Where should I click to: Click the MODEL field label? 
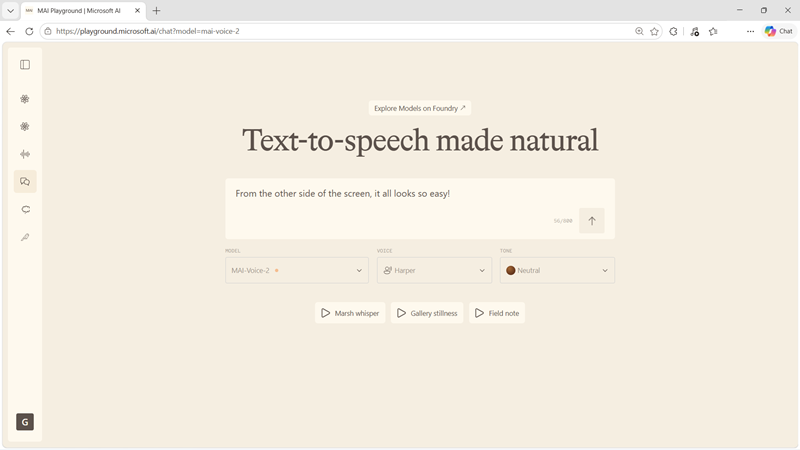pos(233,251)
